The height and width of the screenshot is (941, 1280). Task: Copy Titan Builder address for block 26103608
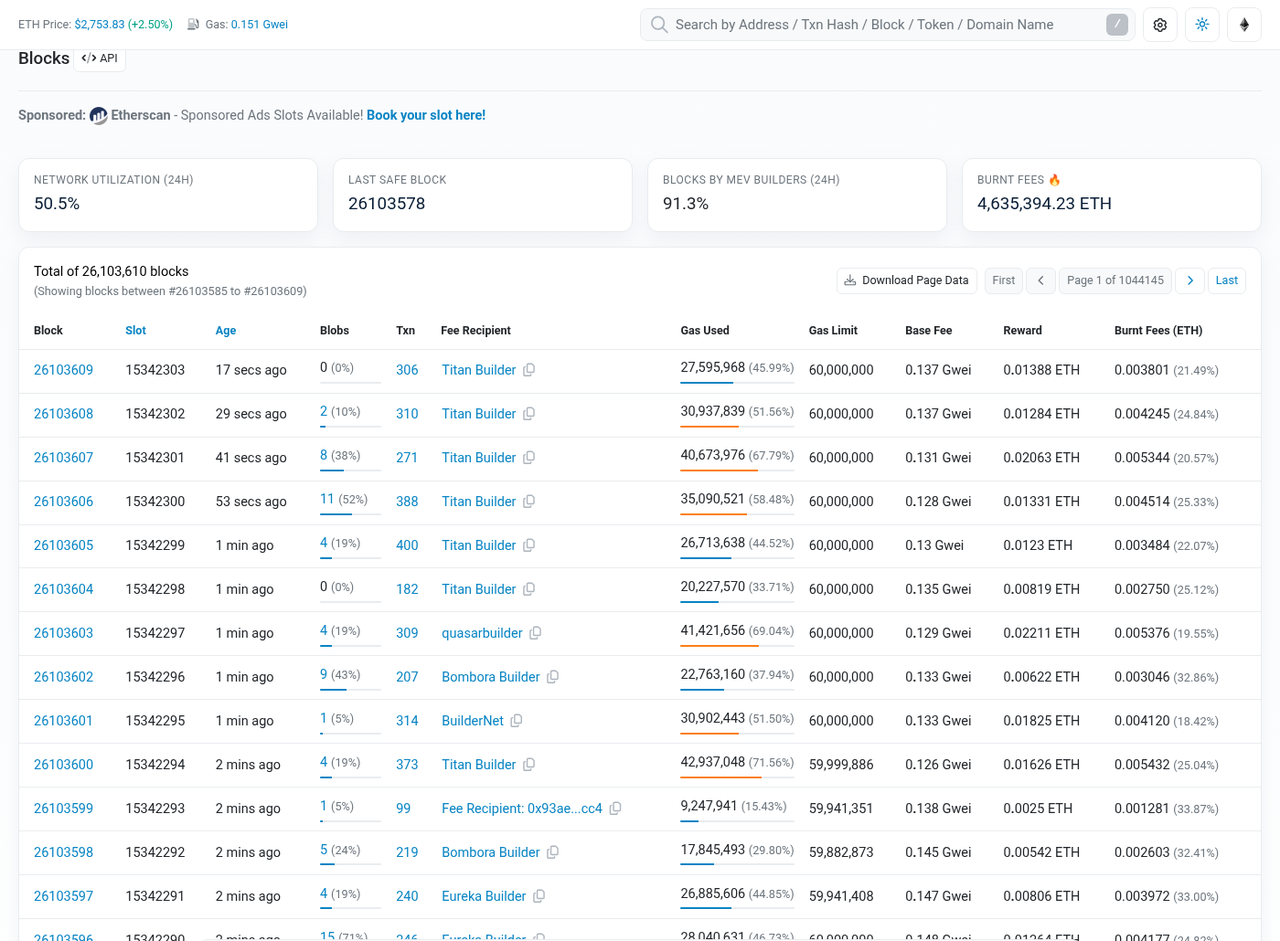tap(529, 414)
